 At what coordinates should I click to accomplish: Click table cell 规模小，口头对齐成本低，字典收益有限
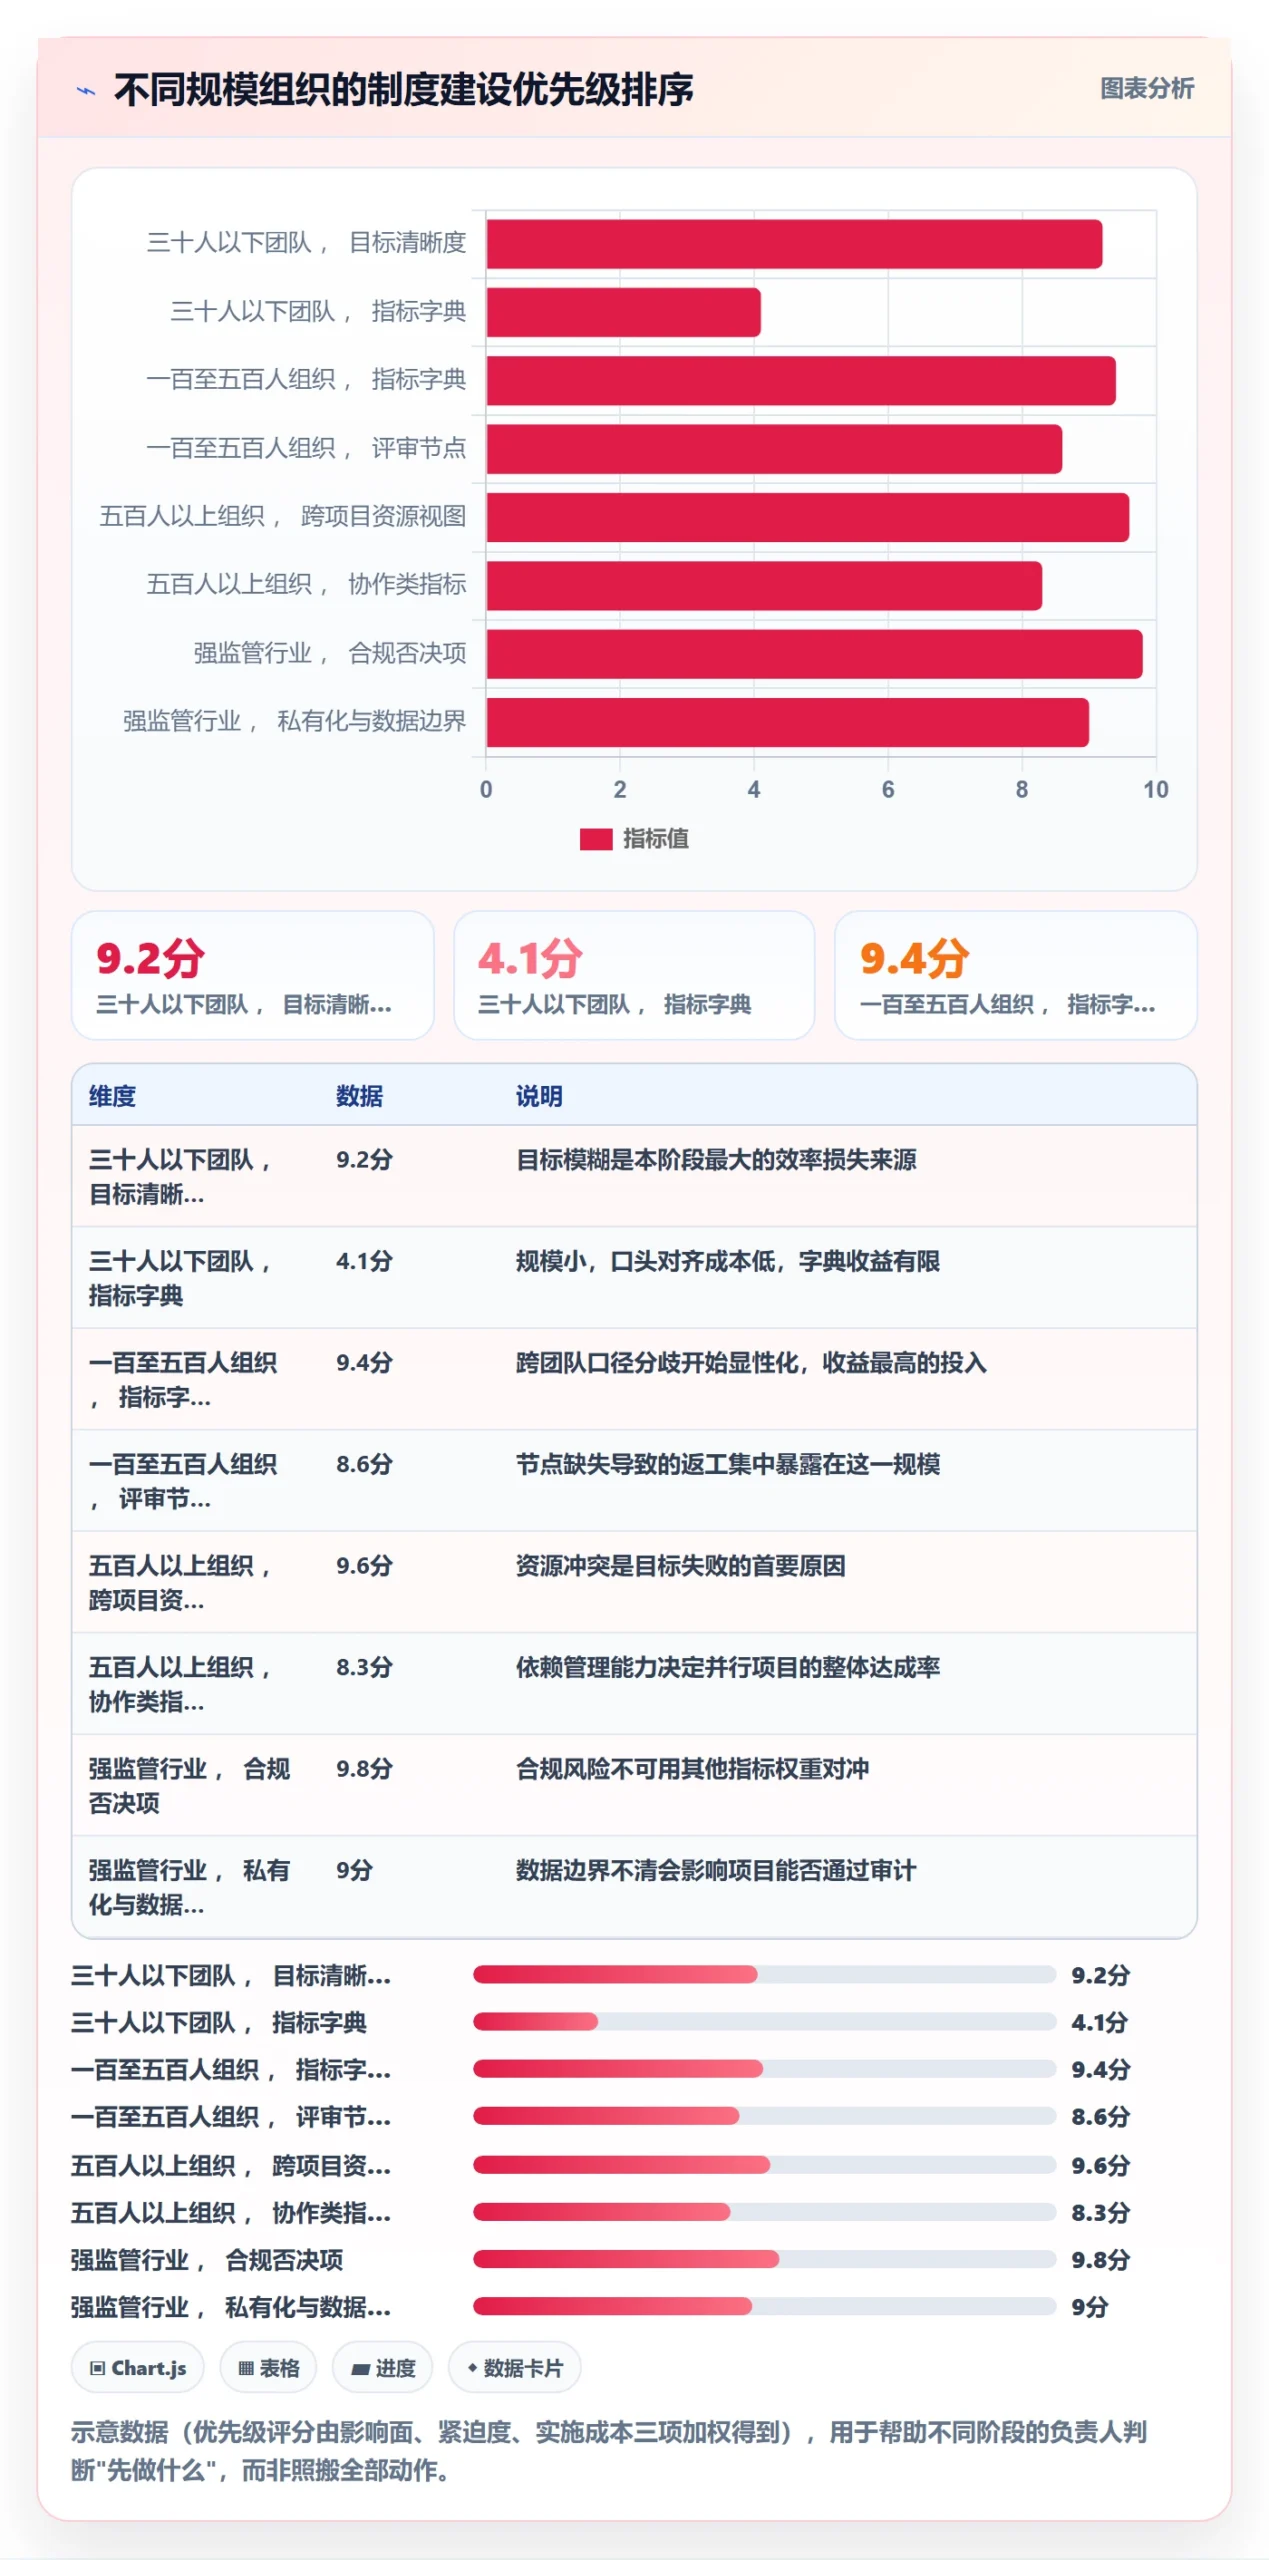click(728, 1260)
